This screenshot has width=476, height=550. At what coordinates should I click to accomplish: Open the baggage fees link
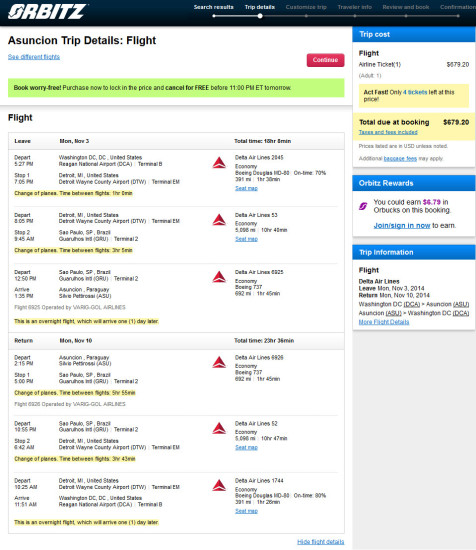pos(400,159)
